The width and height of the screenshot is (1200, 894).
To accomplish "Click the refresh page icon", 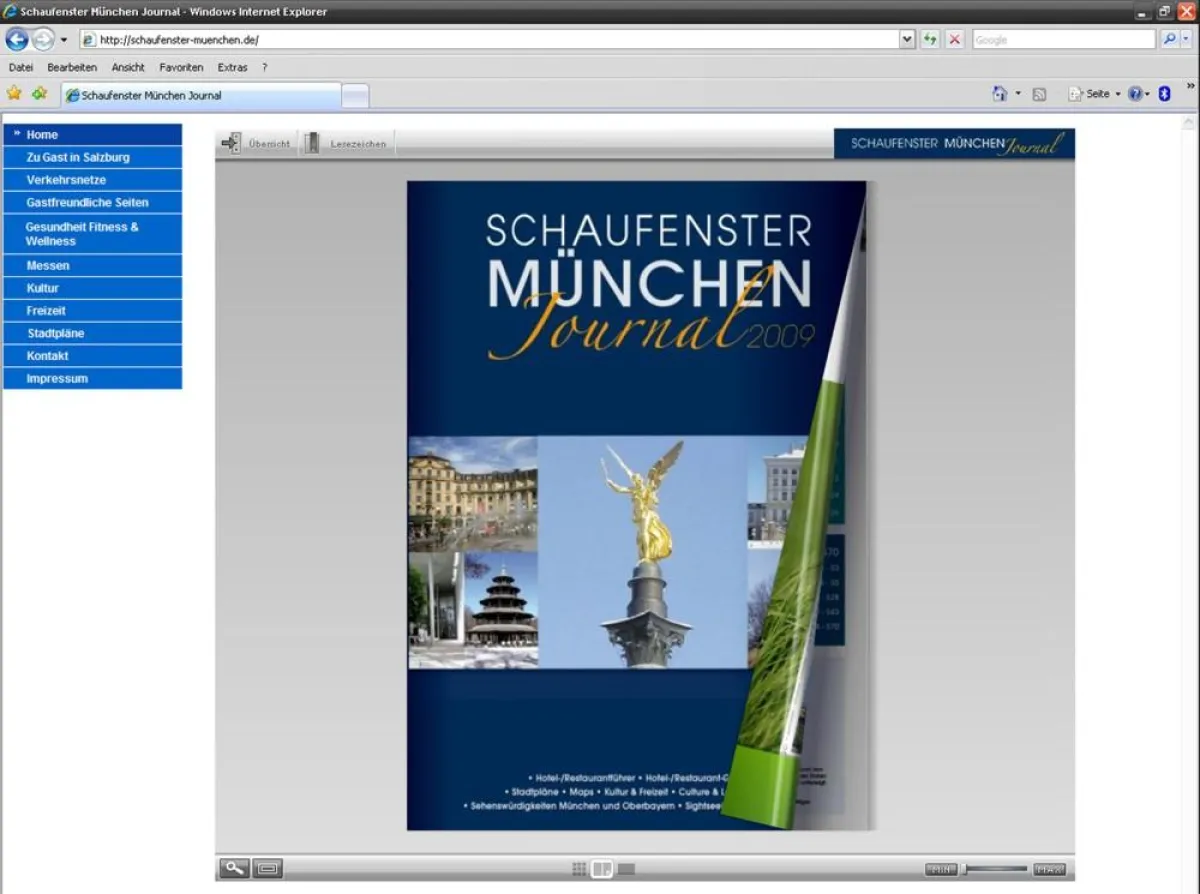I will [x=929, y=39].
